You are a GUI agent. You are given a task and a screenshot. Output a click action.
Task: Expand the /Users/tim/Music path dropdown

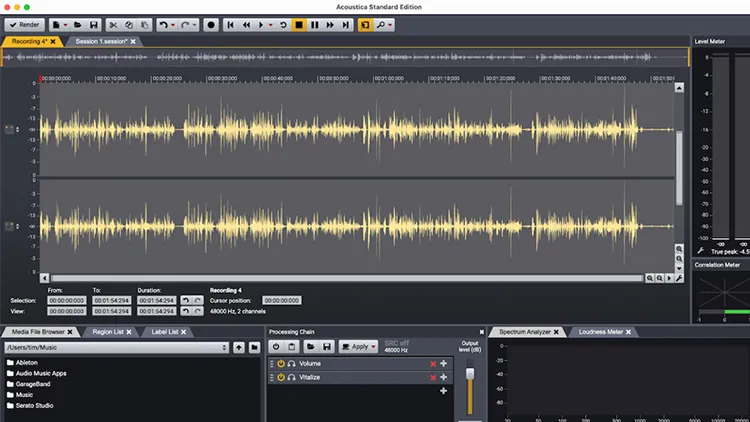tap(225, 347)
